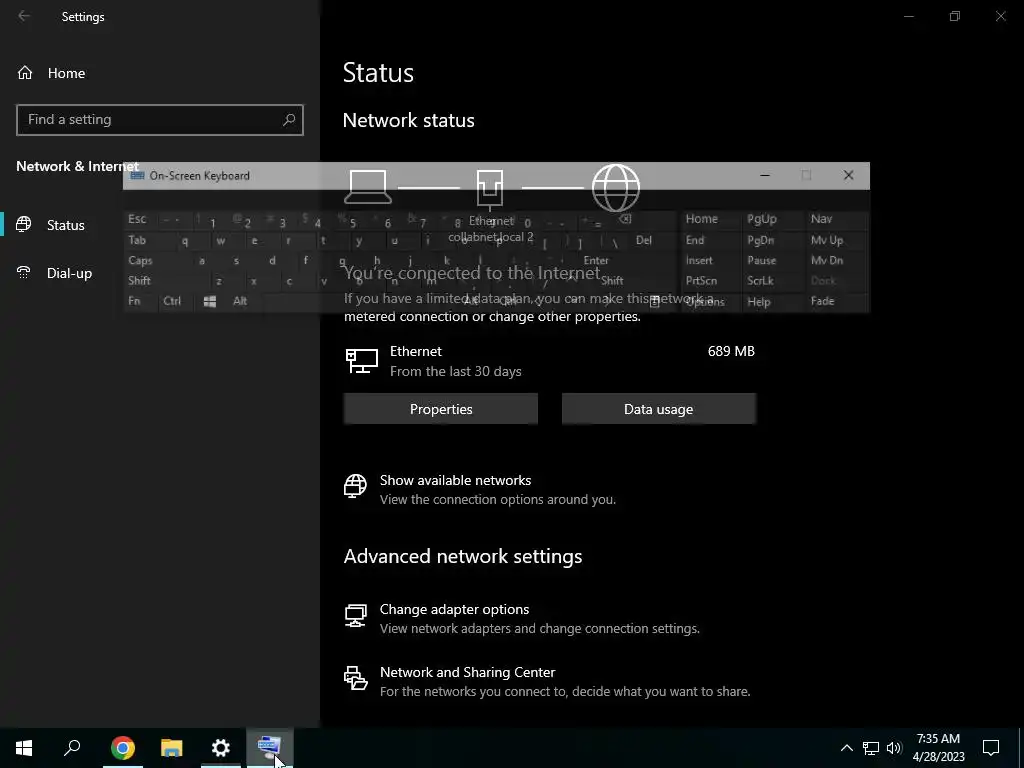The width and height of the screenshot is (1024, 768).
Task: Tap the Windows logo key on the keyboard
Action: pyautogui.click(x=210, y=301)
